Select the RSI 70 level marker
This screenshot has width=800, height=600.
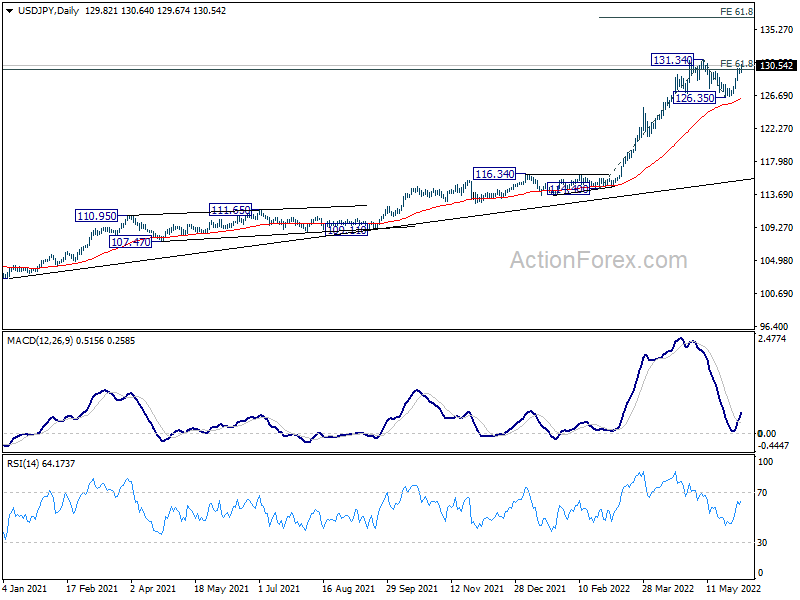click(x=768, y=493)
